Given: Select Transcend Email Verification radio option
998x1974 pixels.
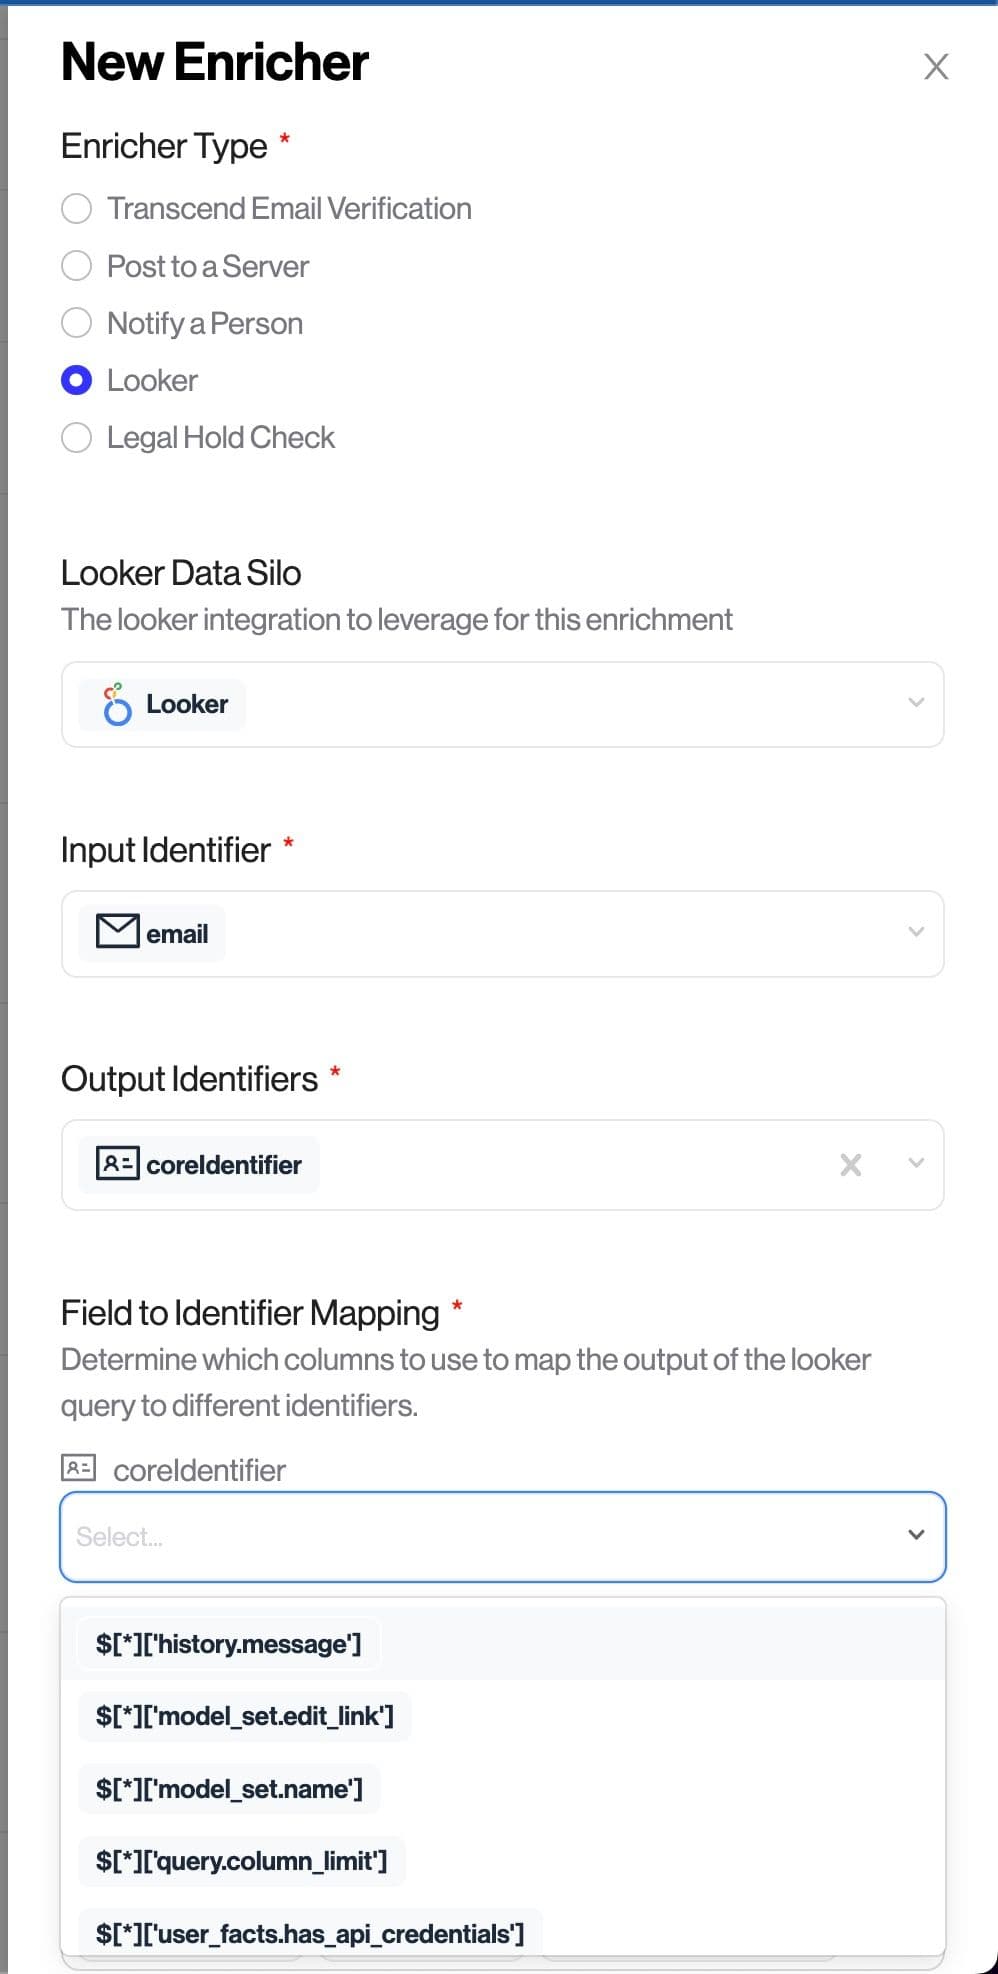Looking at the screenshot, I should [x=77, y=209].
